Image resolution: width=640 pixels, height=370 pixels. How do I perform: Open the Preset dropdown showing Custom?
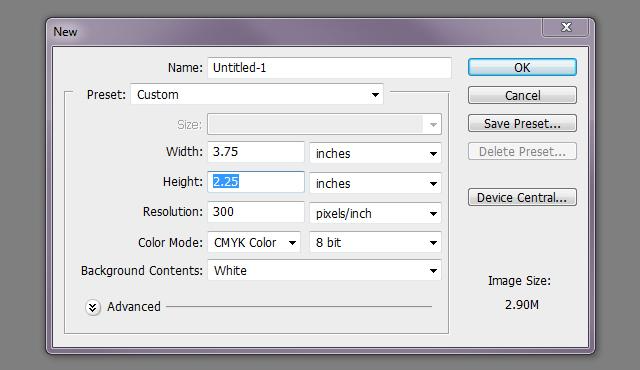pyautogui.click(x=257, y=95)
